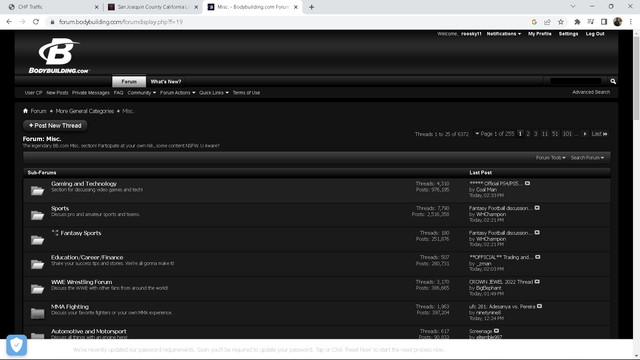Close the CHP Traffic tab

96,7
